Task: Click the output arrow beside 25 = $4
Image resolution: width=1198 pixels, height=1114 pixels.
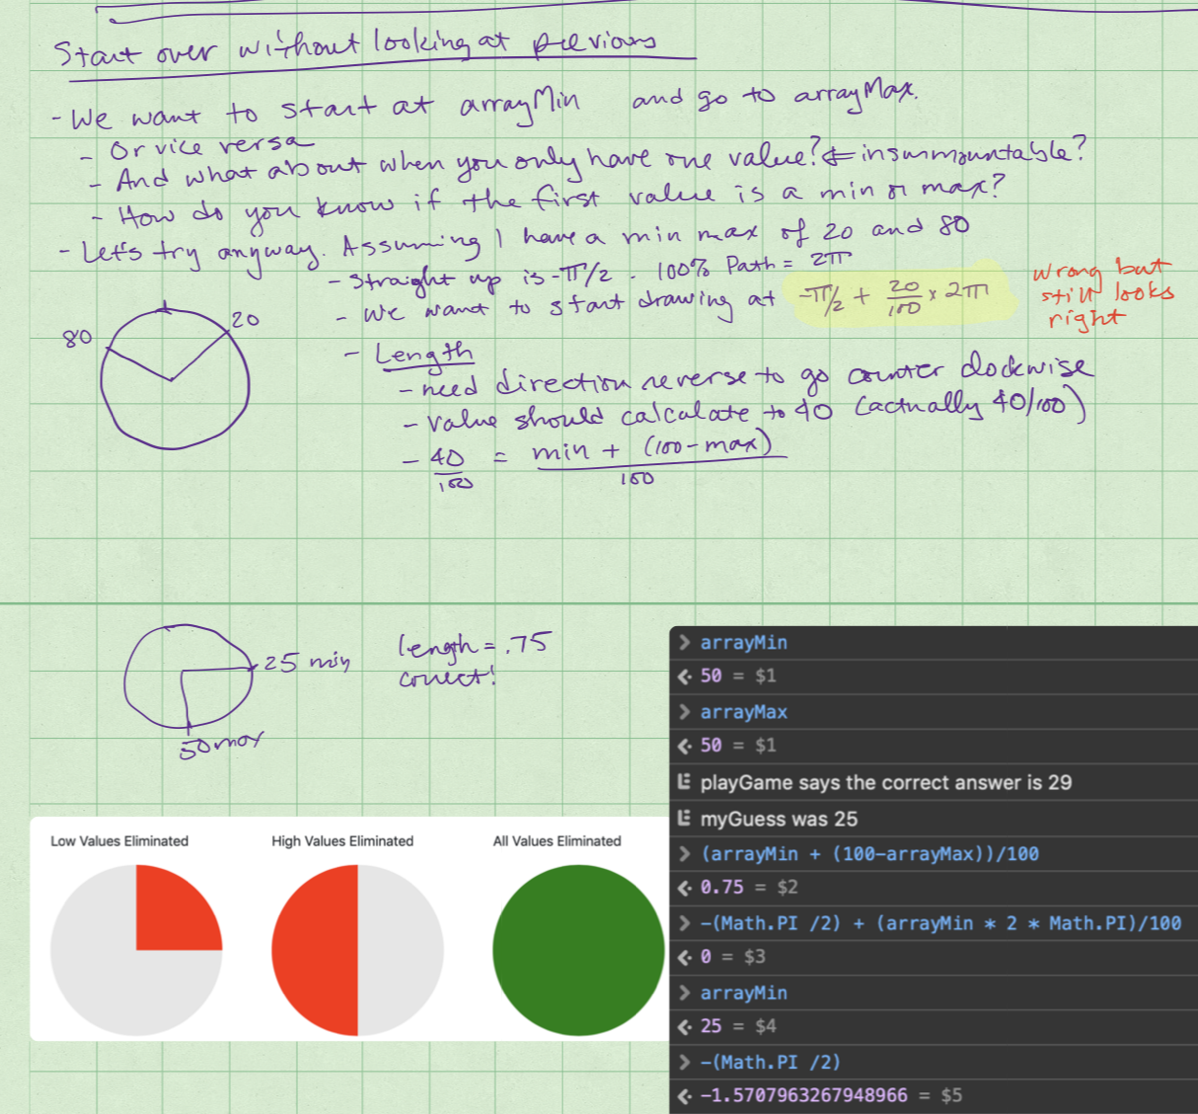Action: click(685, 1026)
